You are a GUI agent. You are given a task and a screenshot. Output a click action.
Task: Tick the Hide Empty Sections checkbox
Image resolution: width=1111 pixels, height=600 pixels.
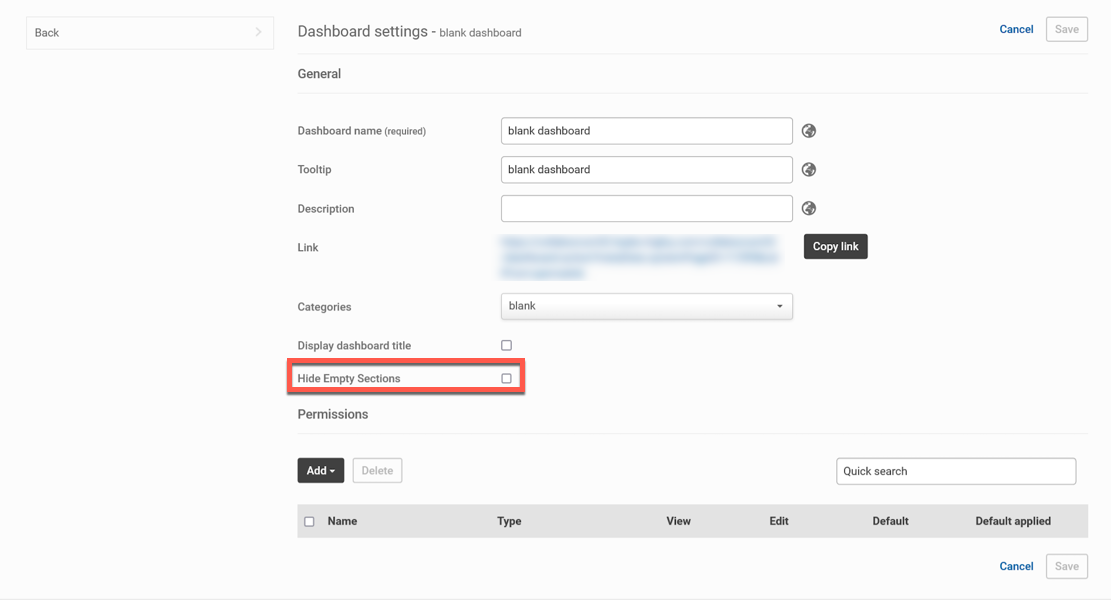[x=506, y=379]
